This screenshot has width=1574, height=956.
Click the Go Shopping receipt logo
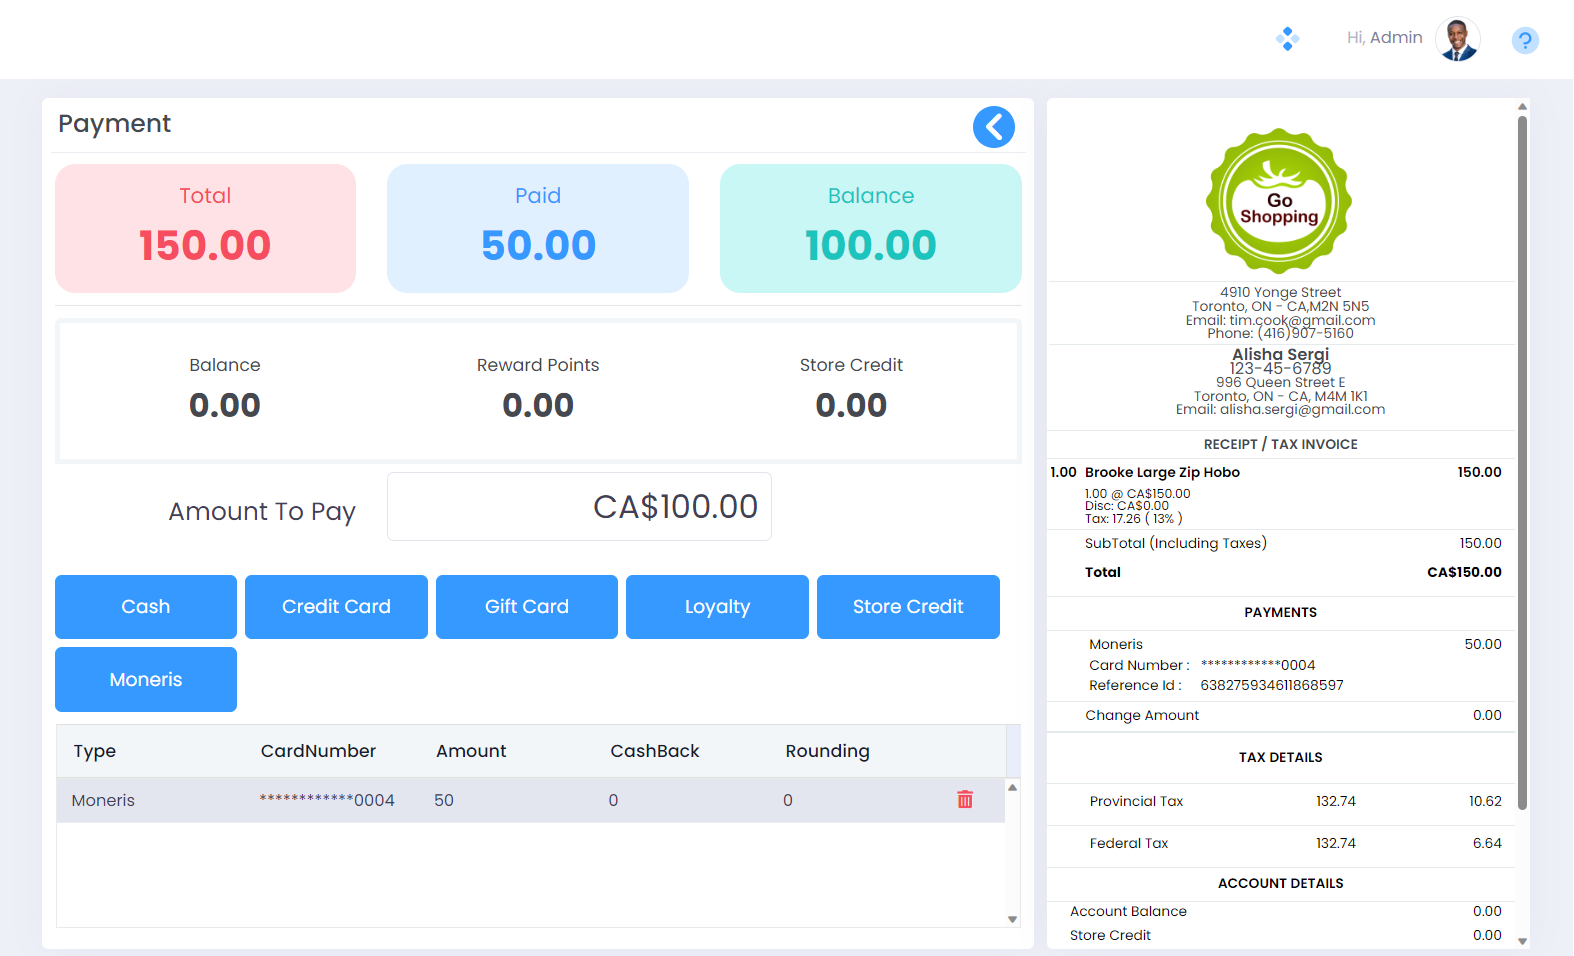tap(1279, 201)
